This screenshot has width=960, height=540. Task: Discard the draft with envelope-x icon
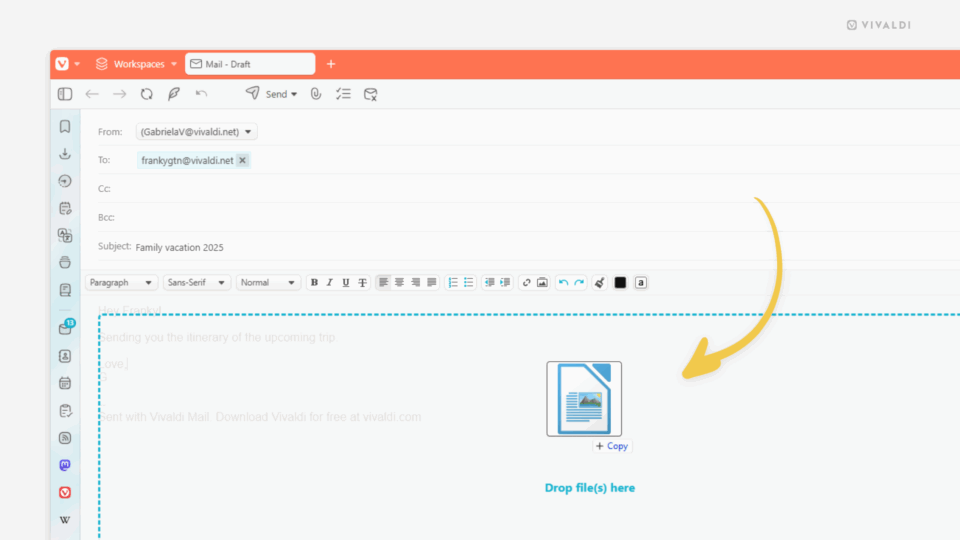pos(370,94)
